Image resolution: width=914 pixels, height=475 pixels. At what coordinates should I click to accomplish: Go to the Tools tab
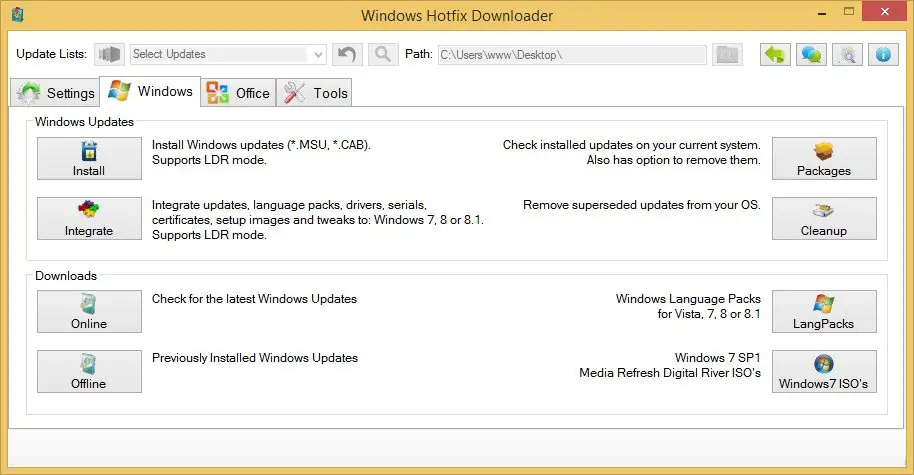(314, 93)
